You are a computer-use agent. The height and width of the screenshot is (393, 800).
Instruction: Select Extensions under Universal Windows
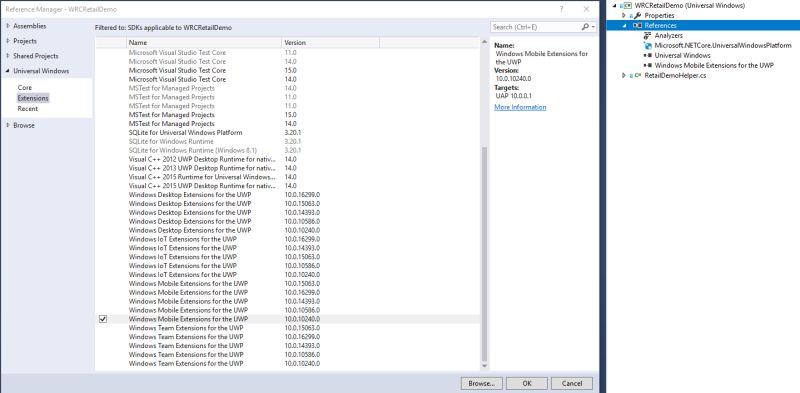[x=33, y=98]
